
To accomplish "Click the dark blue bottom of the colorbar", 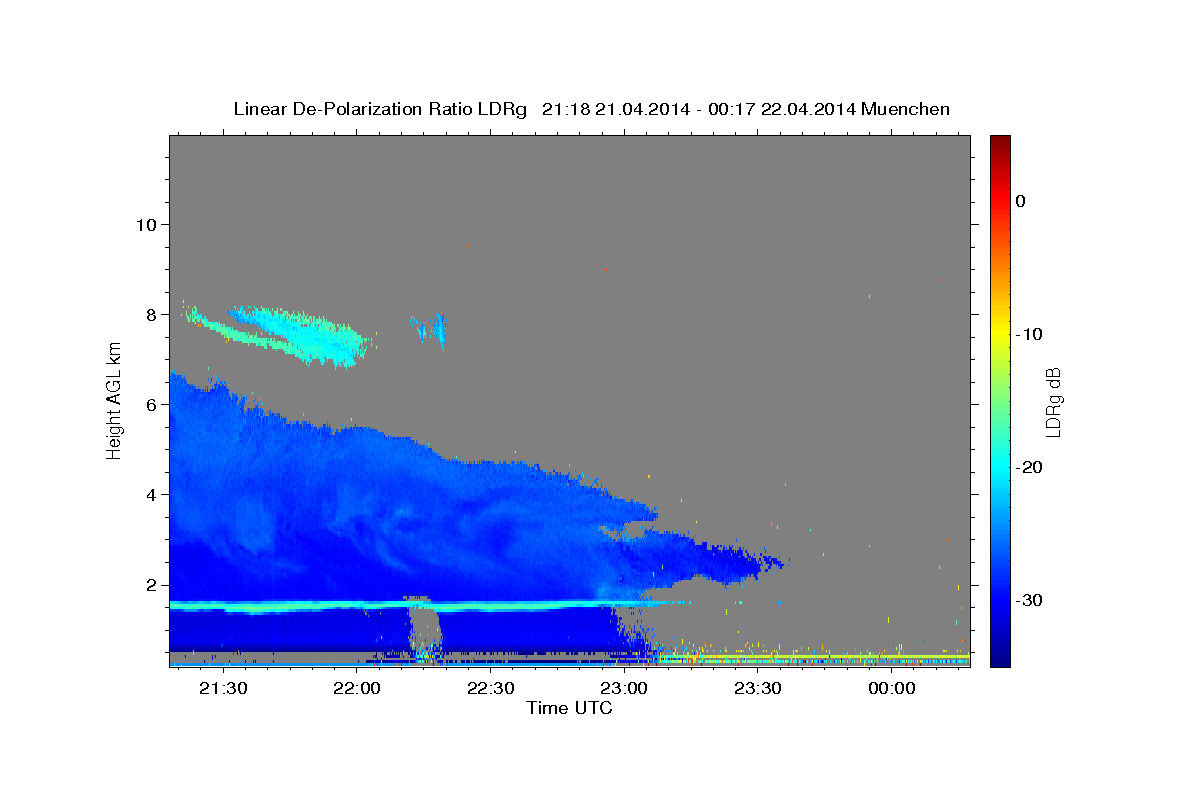I will (999, 657).
